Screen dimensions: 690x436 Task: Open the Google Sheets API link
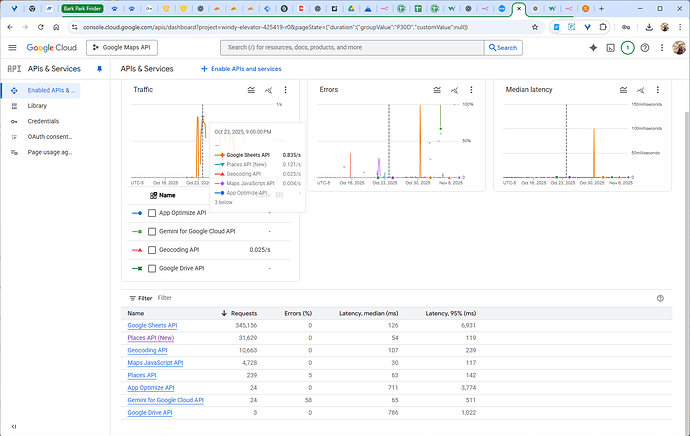coord(152,326)
